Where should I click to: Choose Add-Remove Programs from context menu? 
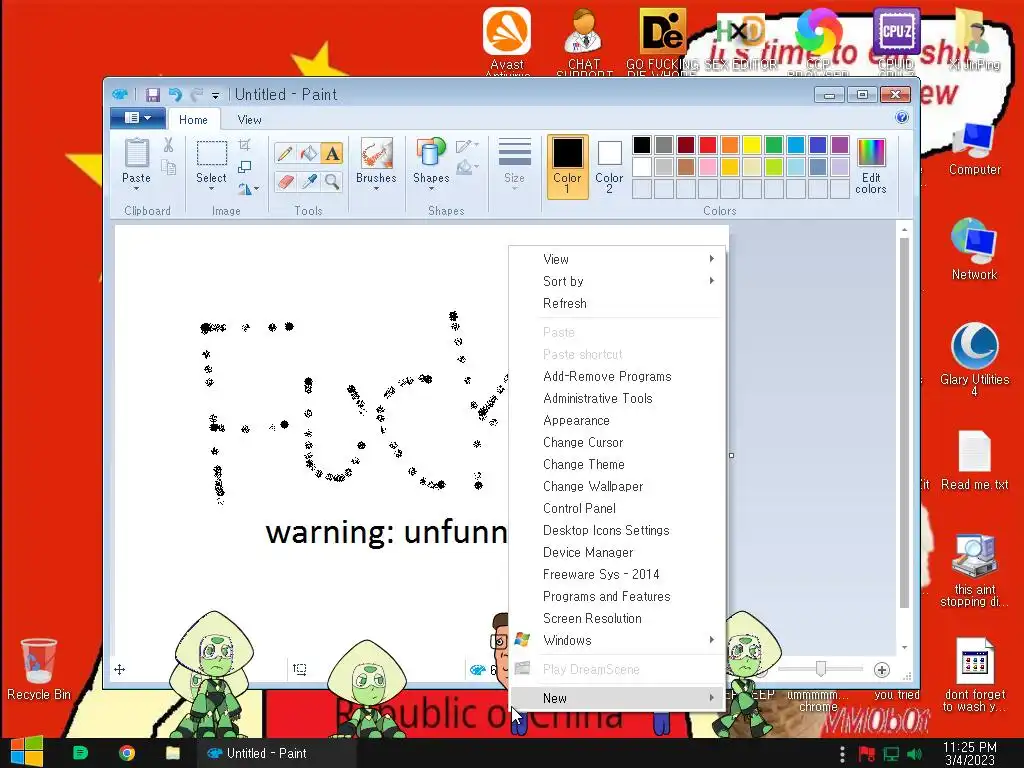pos(617,377)
